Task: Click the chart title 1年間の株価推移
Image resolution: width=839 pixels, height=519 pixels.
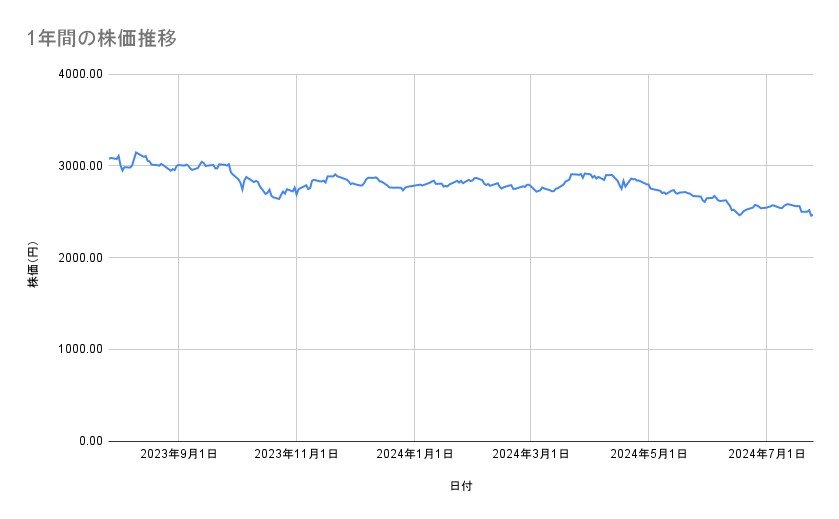Action: click(103, 39)
